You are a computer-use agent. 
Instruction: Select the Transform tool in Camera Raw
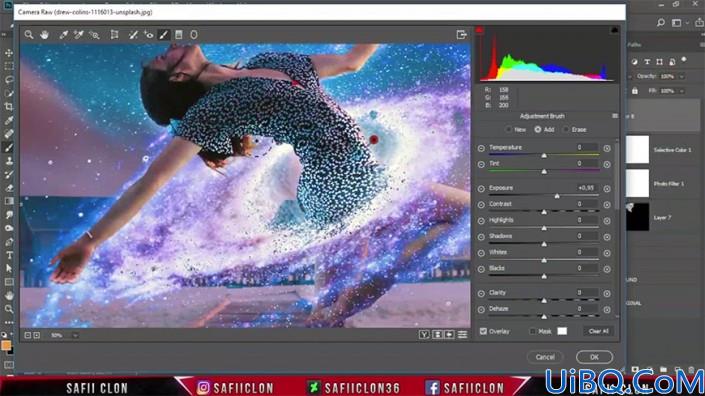tap(115, 35)
